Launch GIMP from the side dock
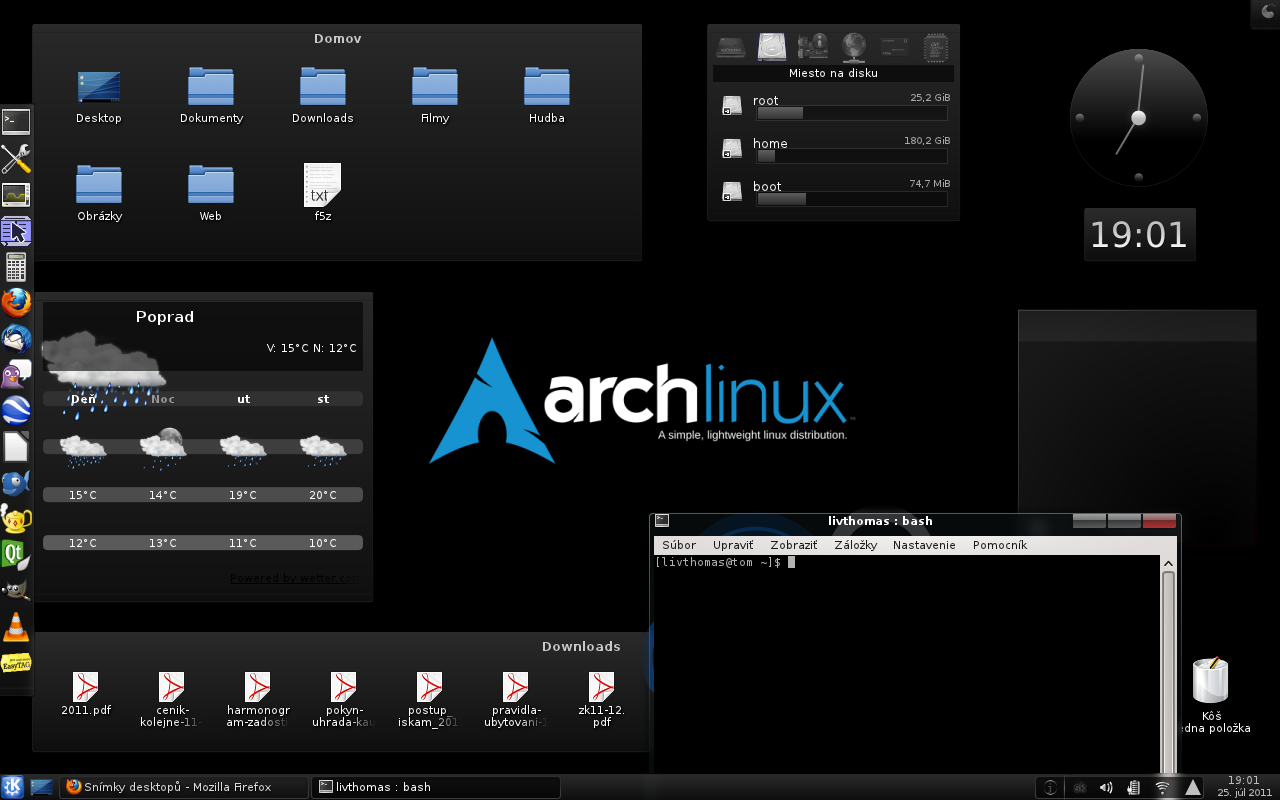 click(x=16, y=591)
